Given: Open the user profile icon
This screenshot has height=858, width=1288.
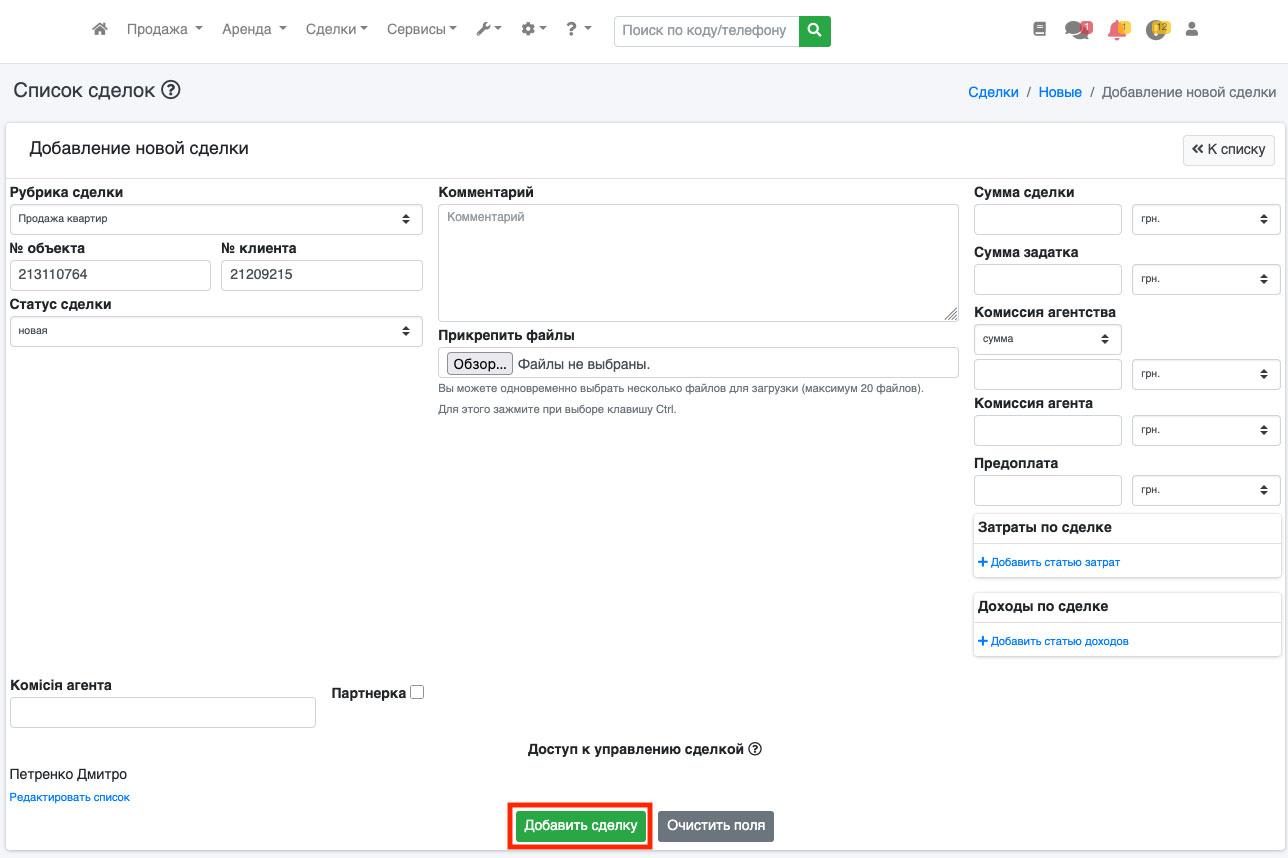Looking at the screenshot, I should [1191, 30].
